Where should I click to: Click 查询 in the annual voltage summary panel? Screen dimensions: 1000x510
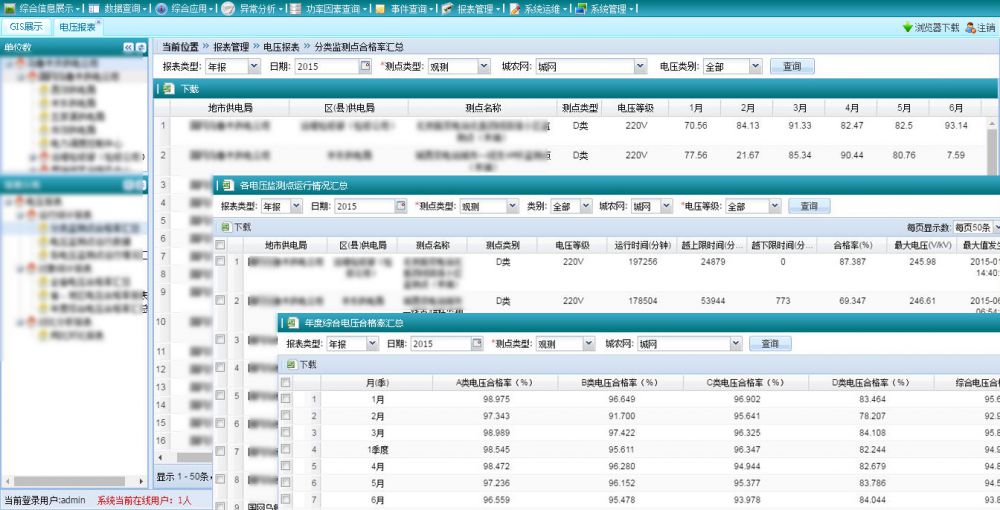769,343
